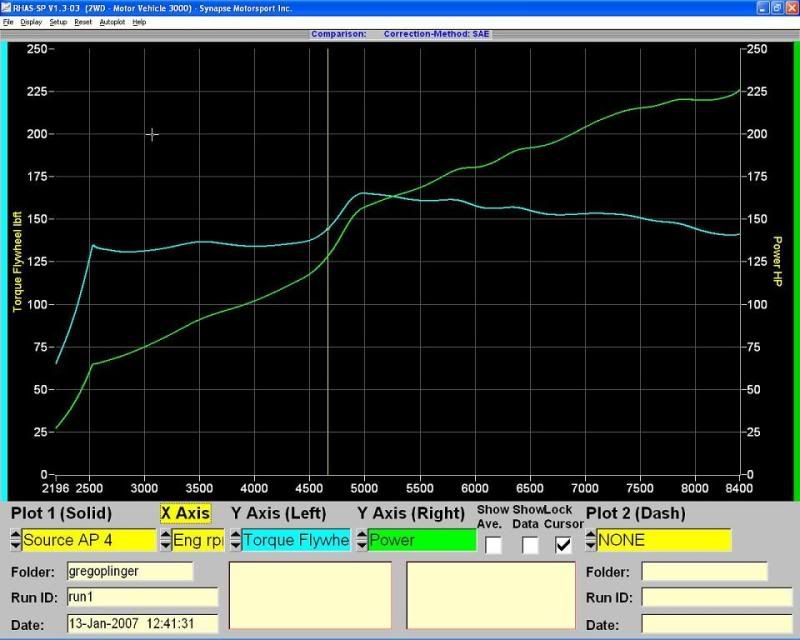Click Reset in the menu bar
The width and height of the screenshot is (800, 640).
tap(83, 21)
